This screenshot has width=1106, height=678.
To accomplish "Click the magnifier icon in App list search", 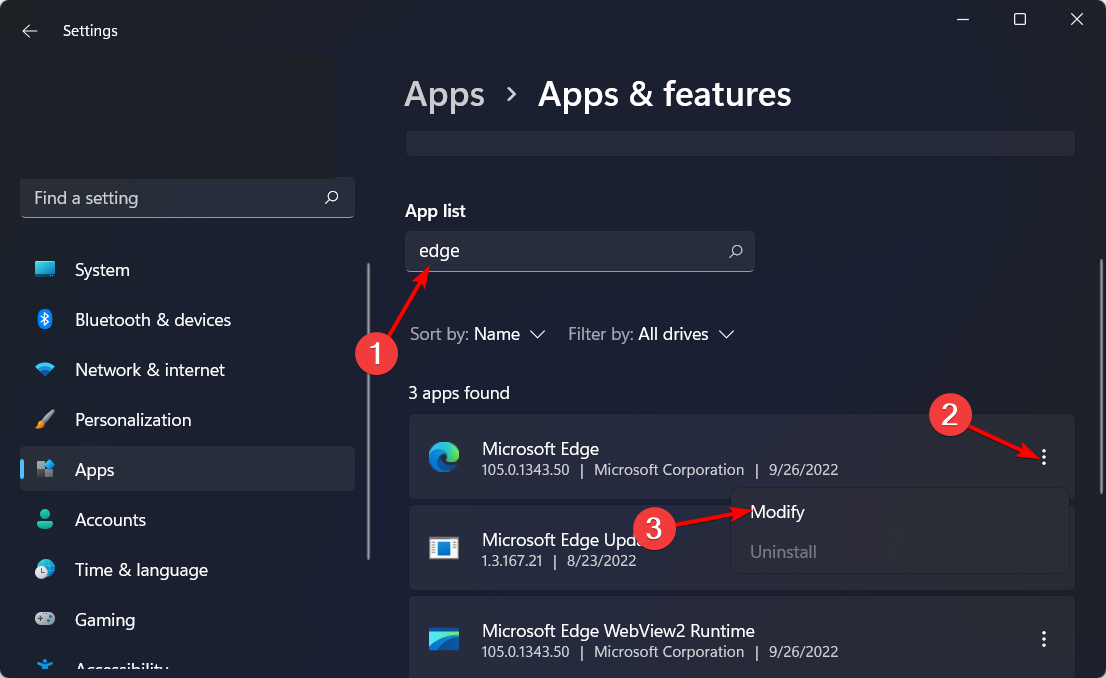I will (736, 251).
